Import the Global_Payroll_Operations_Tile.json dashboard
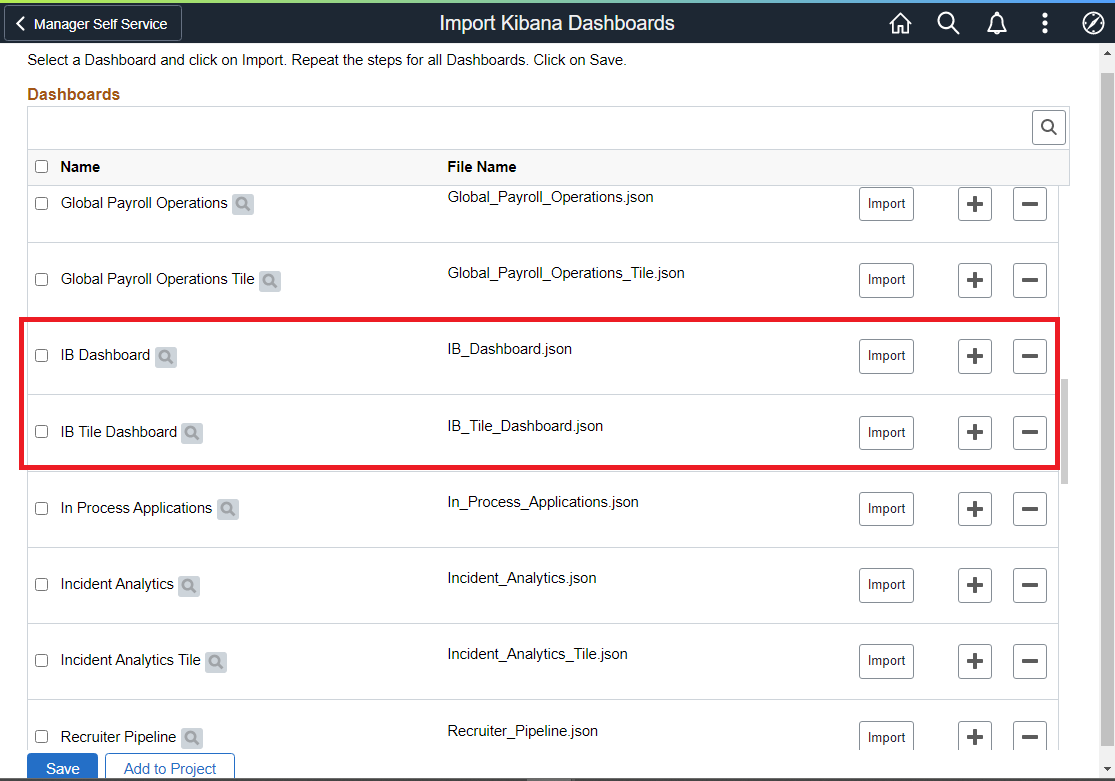Viewport: 1115px width, 781px height. click(x=886, y=280)
